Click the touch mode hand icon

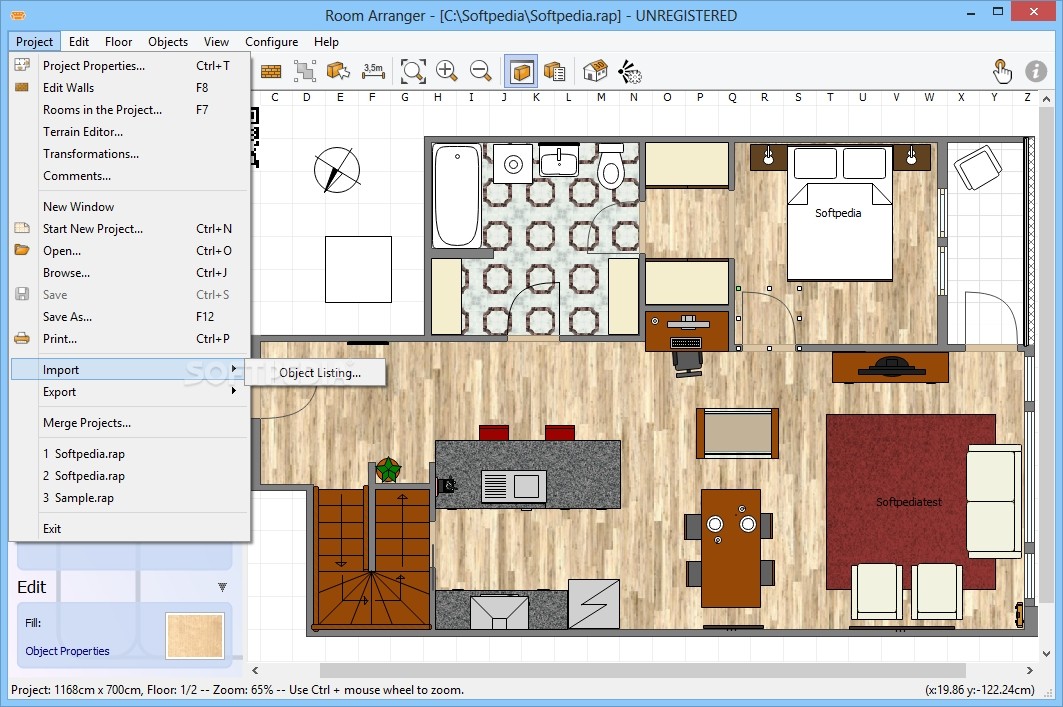pyautogui.click(x=1002, y=71)
